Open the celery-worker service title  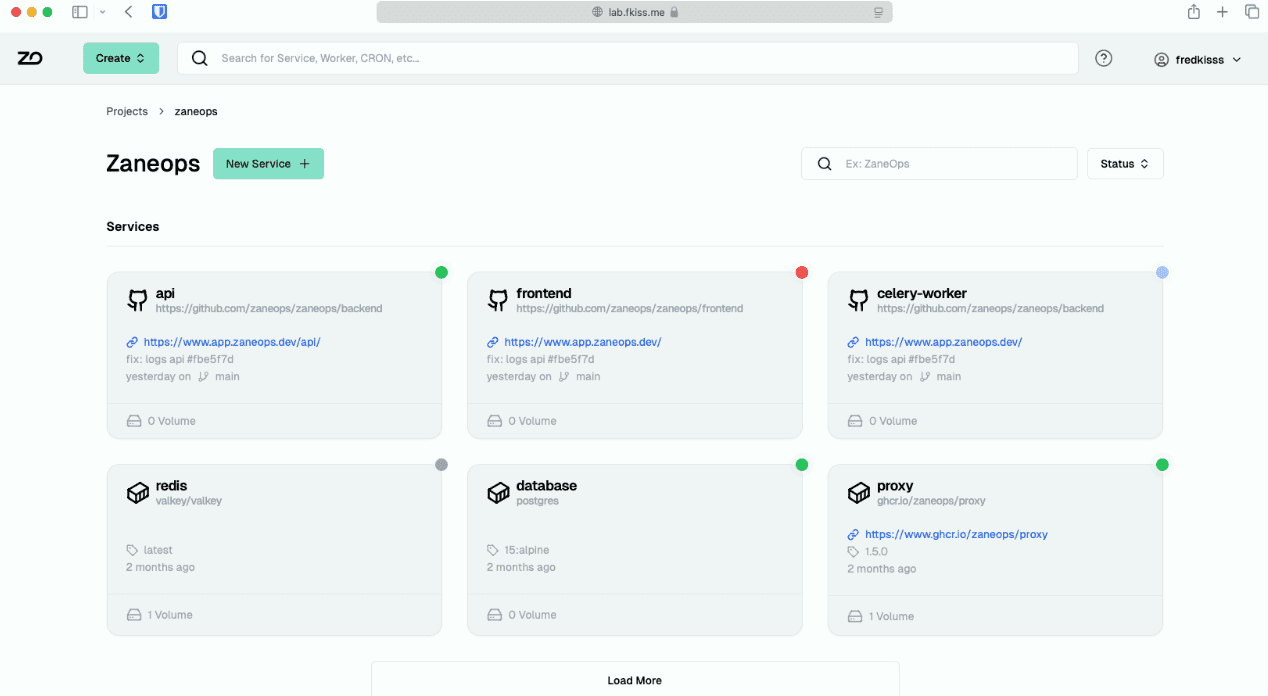tap(922, 293)
